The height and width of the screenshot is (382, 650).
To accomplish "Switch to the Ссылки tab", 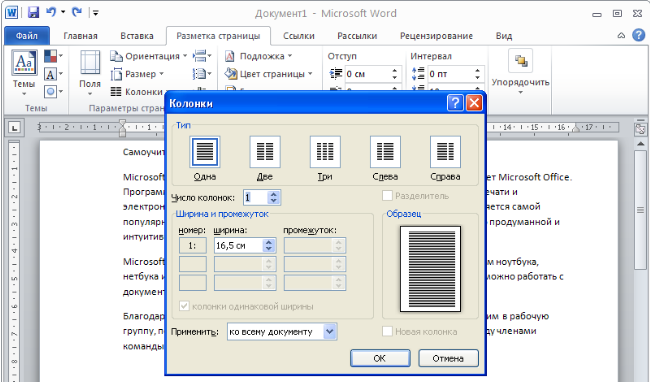I will coord(299,36).
